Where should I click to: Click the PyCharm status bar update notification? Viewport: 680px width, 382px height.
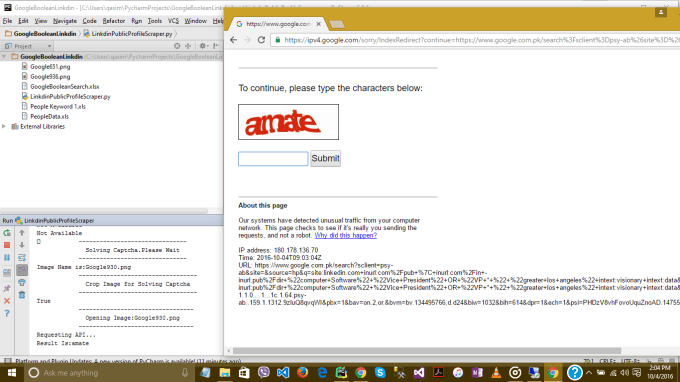tap(128, 361)
